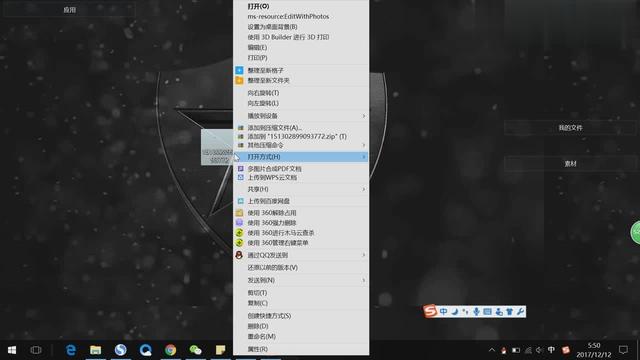Open the sticky notes taskbar icon

click(x=220, y=350)
